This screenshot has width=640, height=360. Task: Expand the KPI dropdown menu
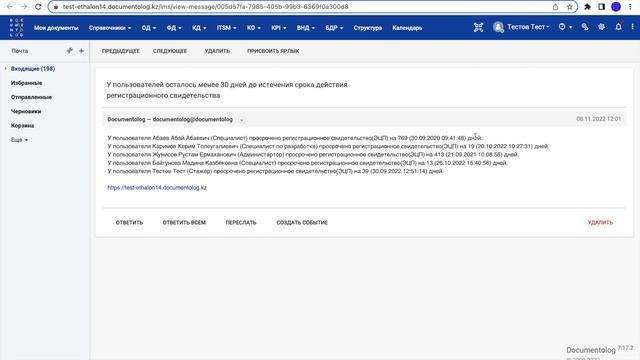click(279, 28)
